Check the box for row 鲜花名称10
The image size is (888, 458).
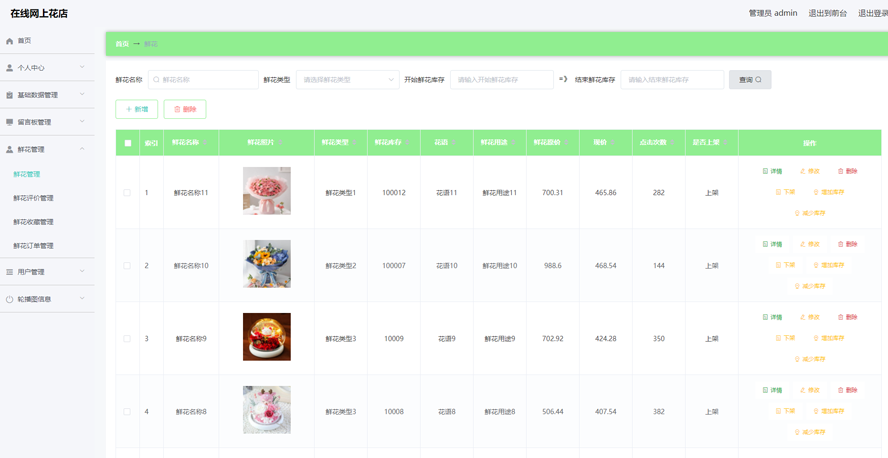(x=127, y=266)
